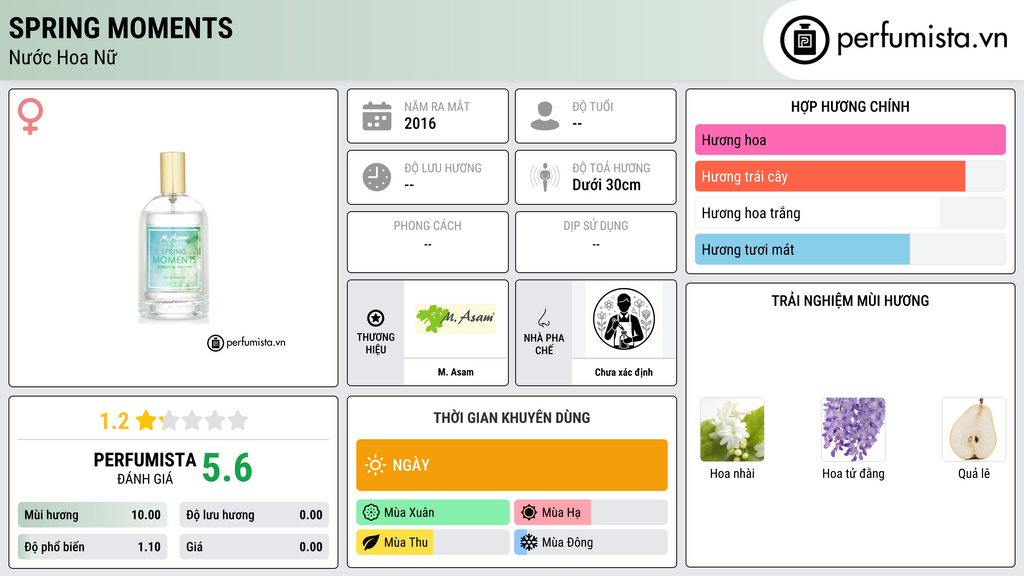Viewport: 1024px width, 576px height.
Task: Click the SPRING MOMENTS title text
Action: click(x=121, y=28)
